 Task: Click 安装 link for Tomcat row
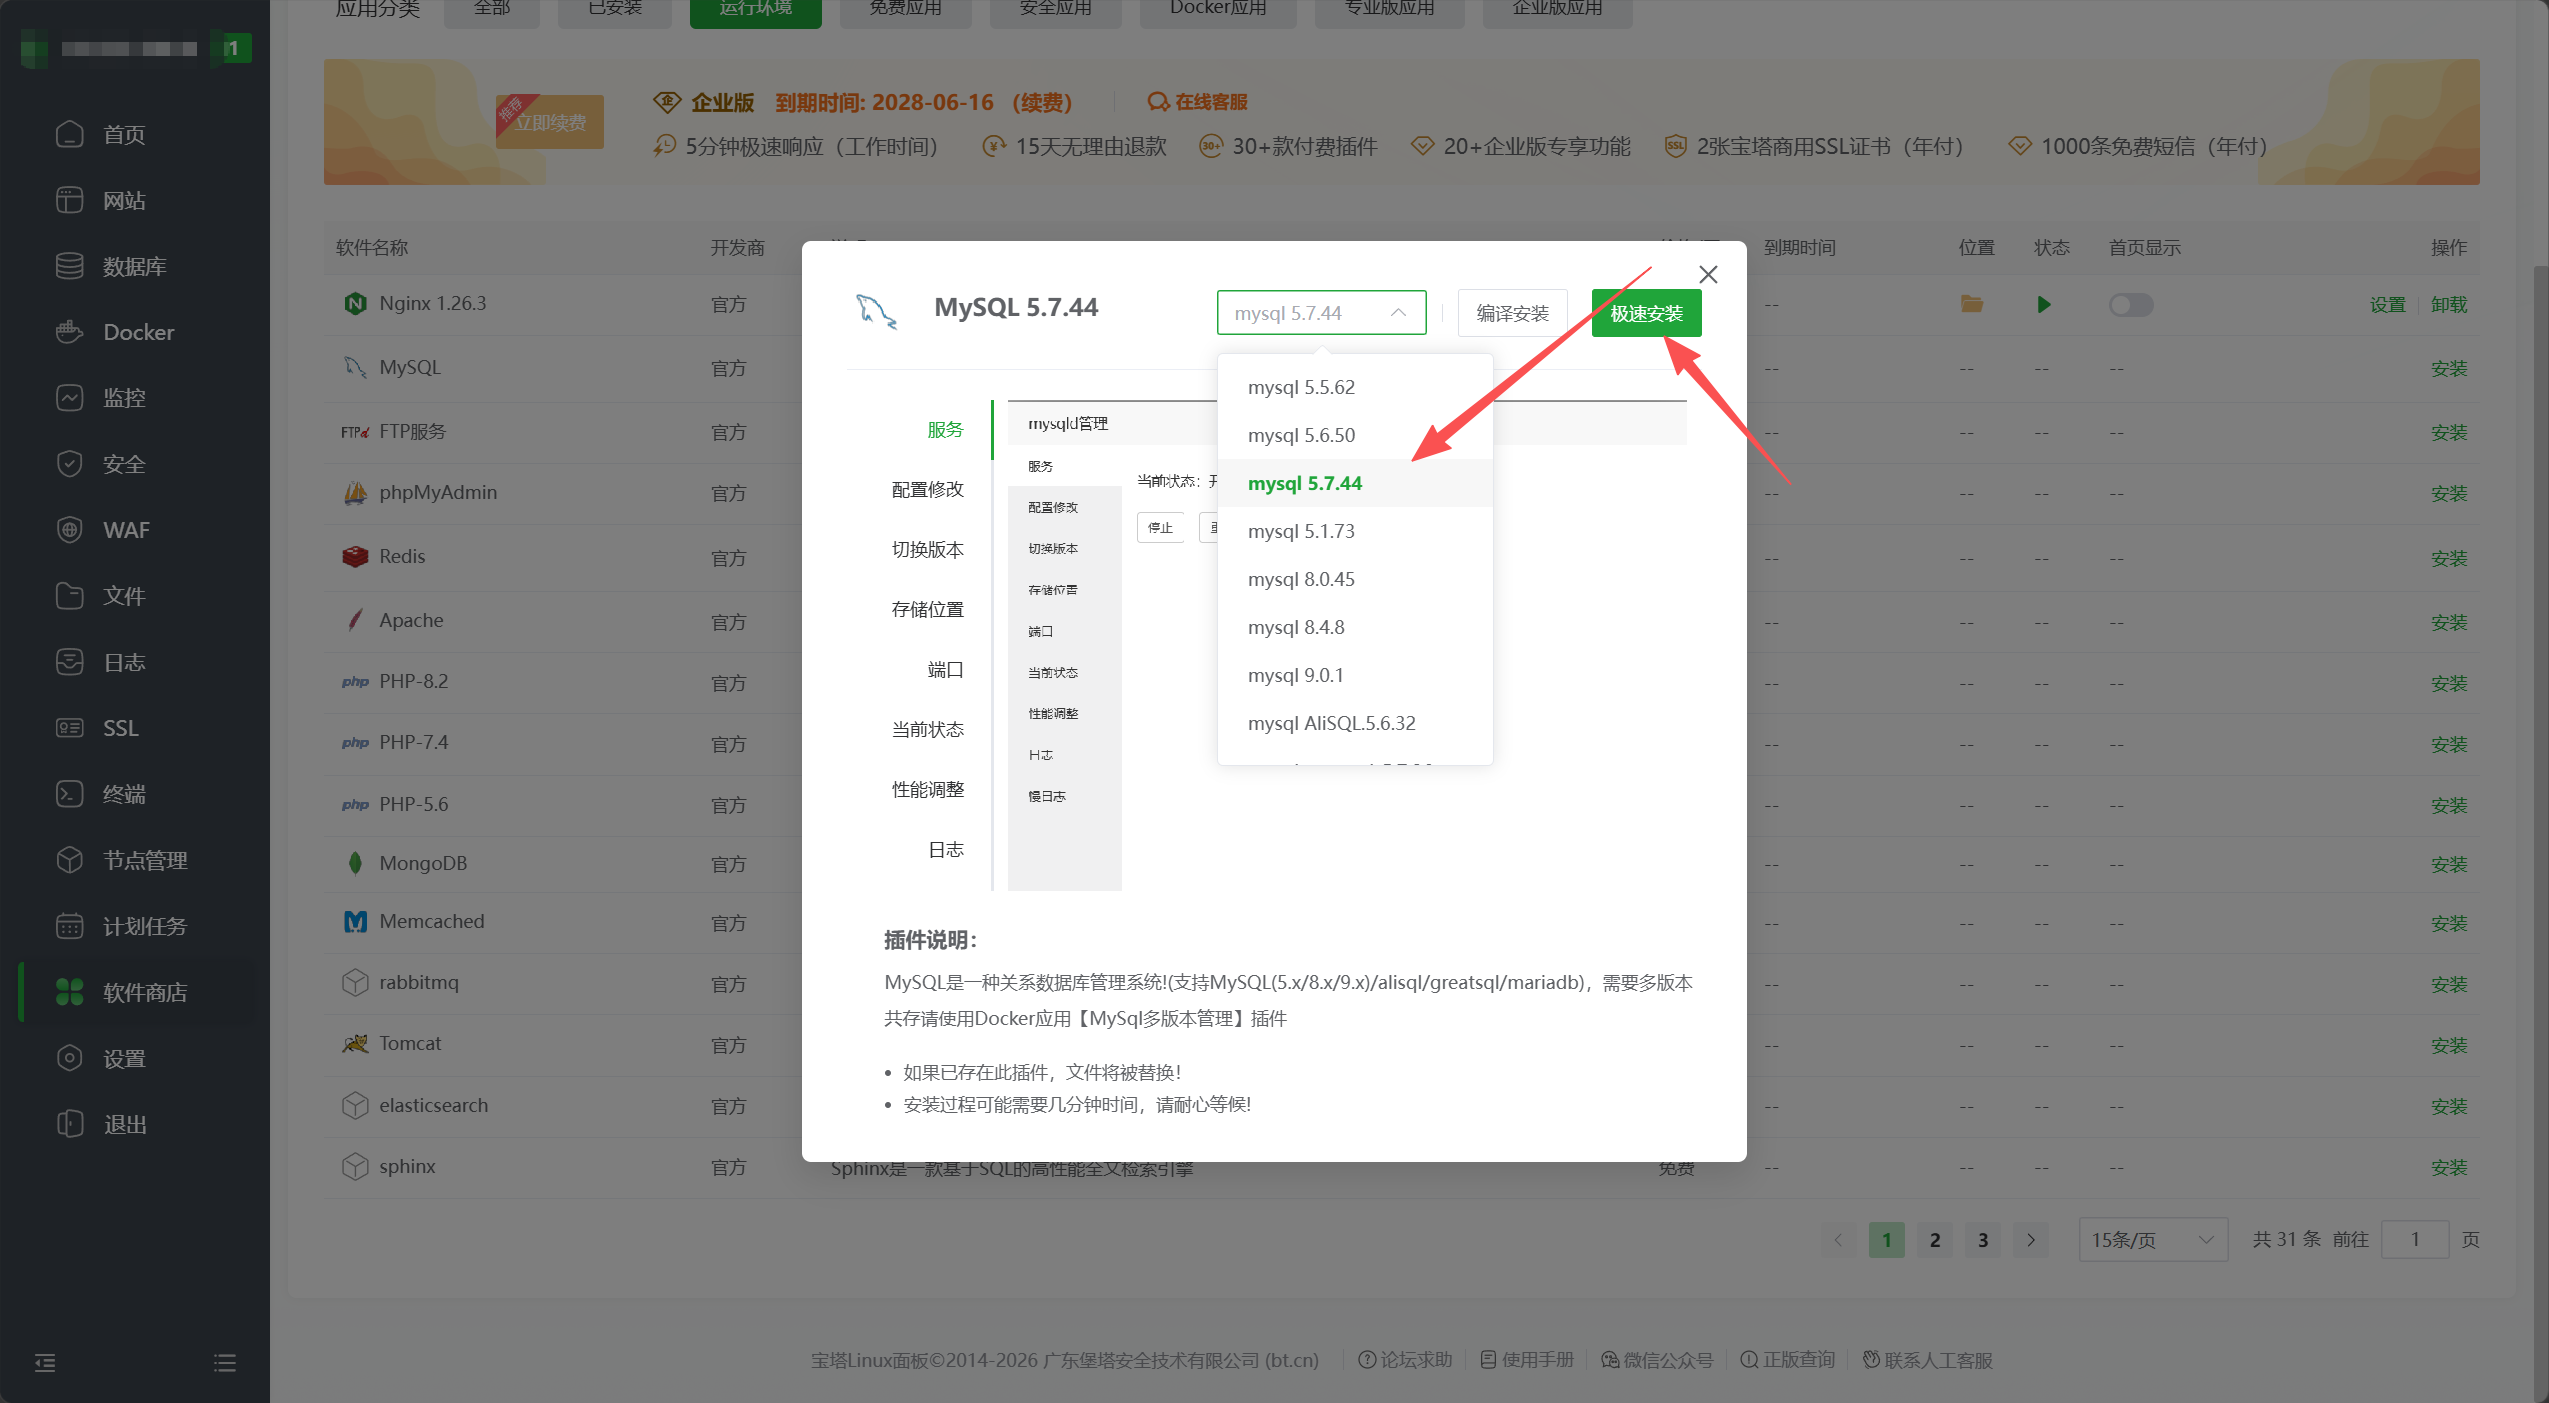(x=2449, y=1045)
